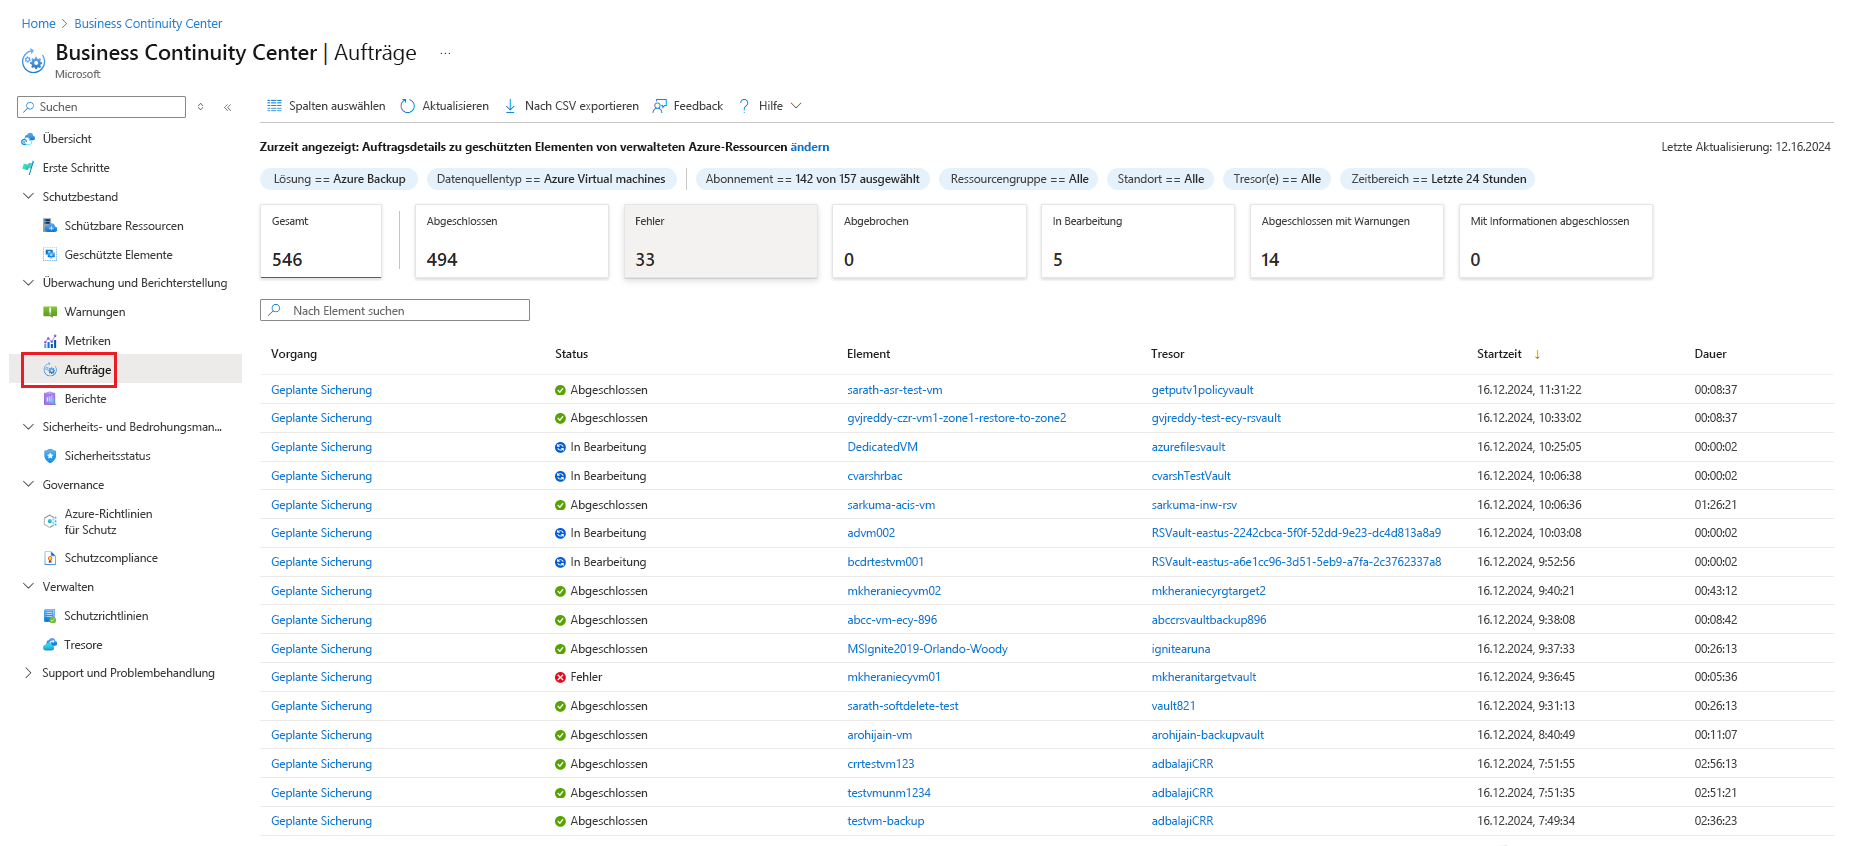Open the Ressourcengruppe == Alle filter
The height and width of the screenshot is (846, 1863).
tap(1019, 179)
